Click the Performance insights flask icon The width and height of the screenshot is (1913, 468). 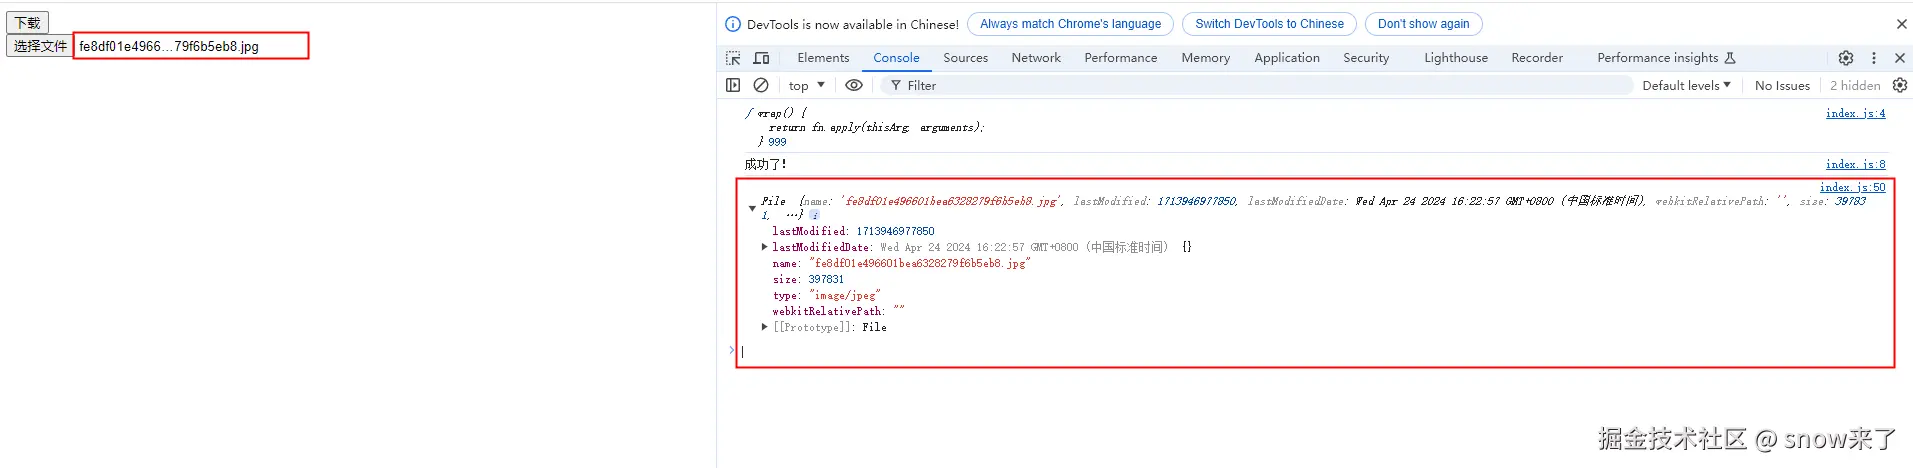tap(1730, 58)
